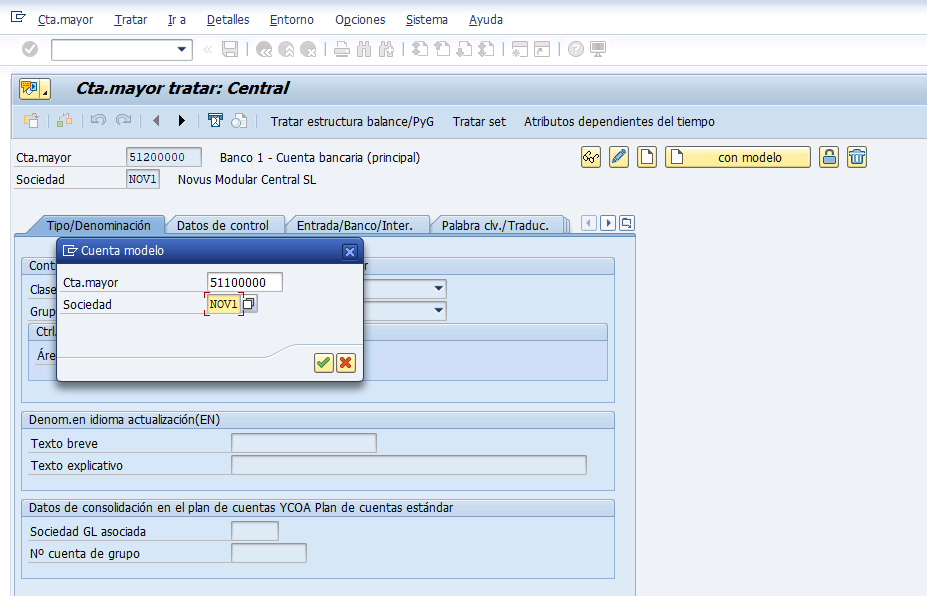
Task: Click the Texto explicativo input field
Action: (x=409, y=465)
